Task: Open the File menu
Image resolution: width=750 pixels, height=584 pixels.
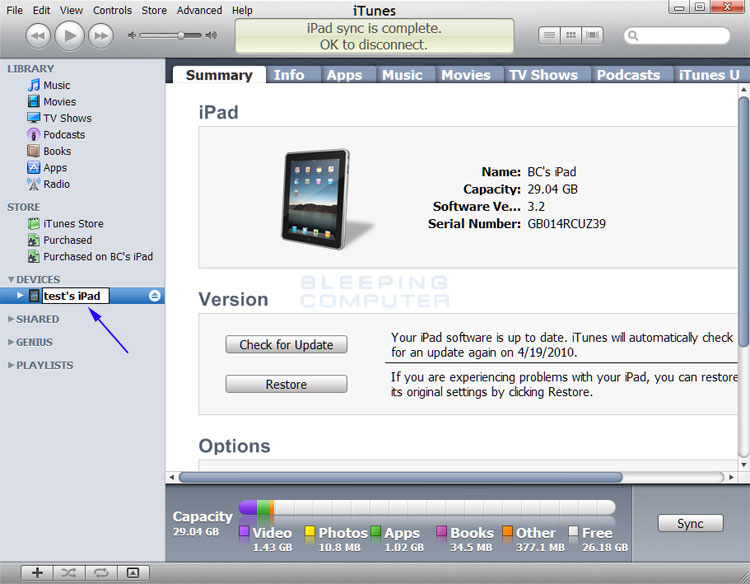Action: click(14, 10)
